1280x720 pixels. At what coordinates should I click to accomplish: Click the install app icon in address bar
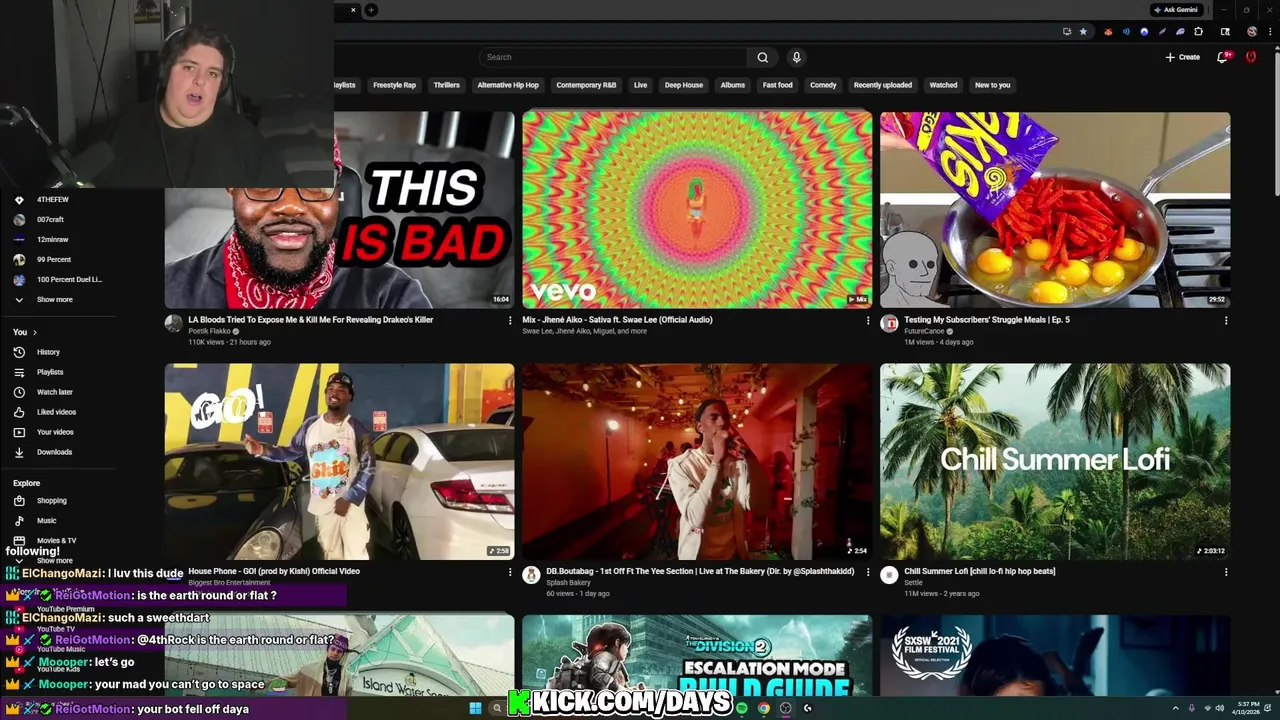[x=1067, y=32]
